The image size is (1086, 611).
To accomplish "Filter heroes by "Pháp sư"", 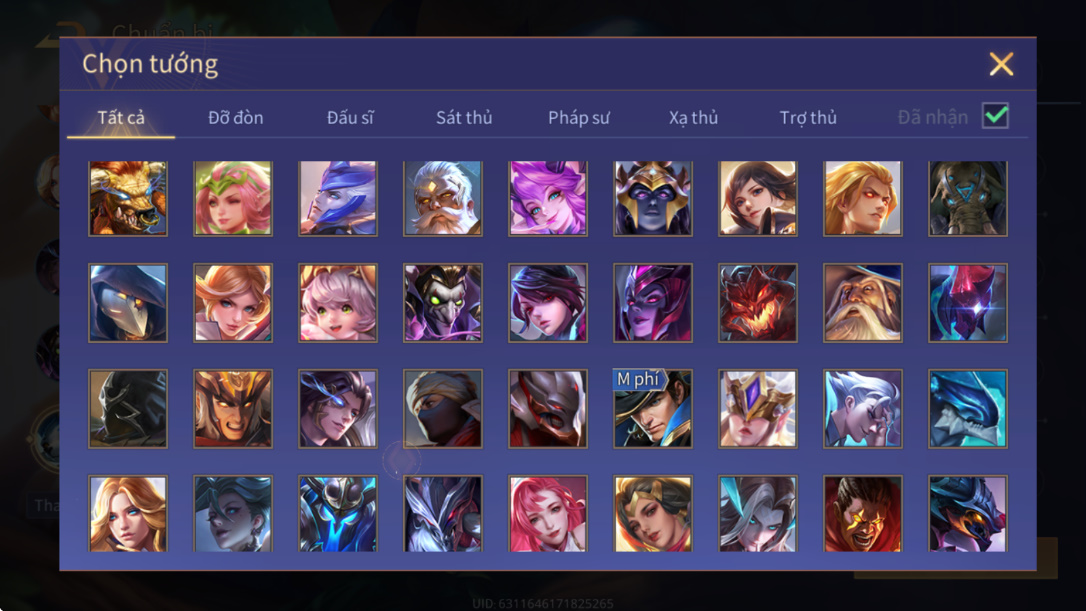I will (579, 118).
